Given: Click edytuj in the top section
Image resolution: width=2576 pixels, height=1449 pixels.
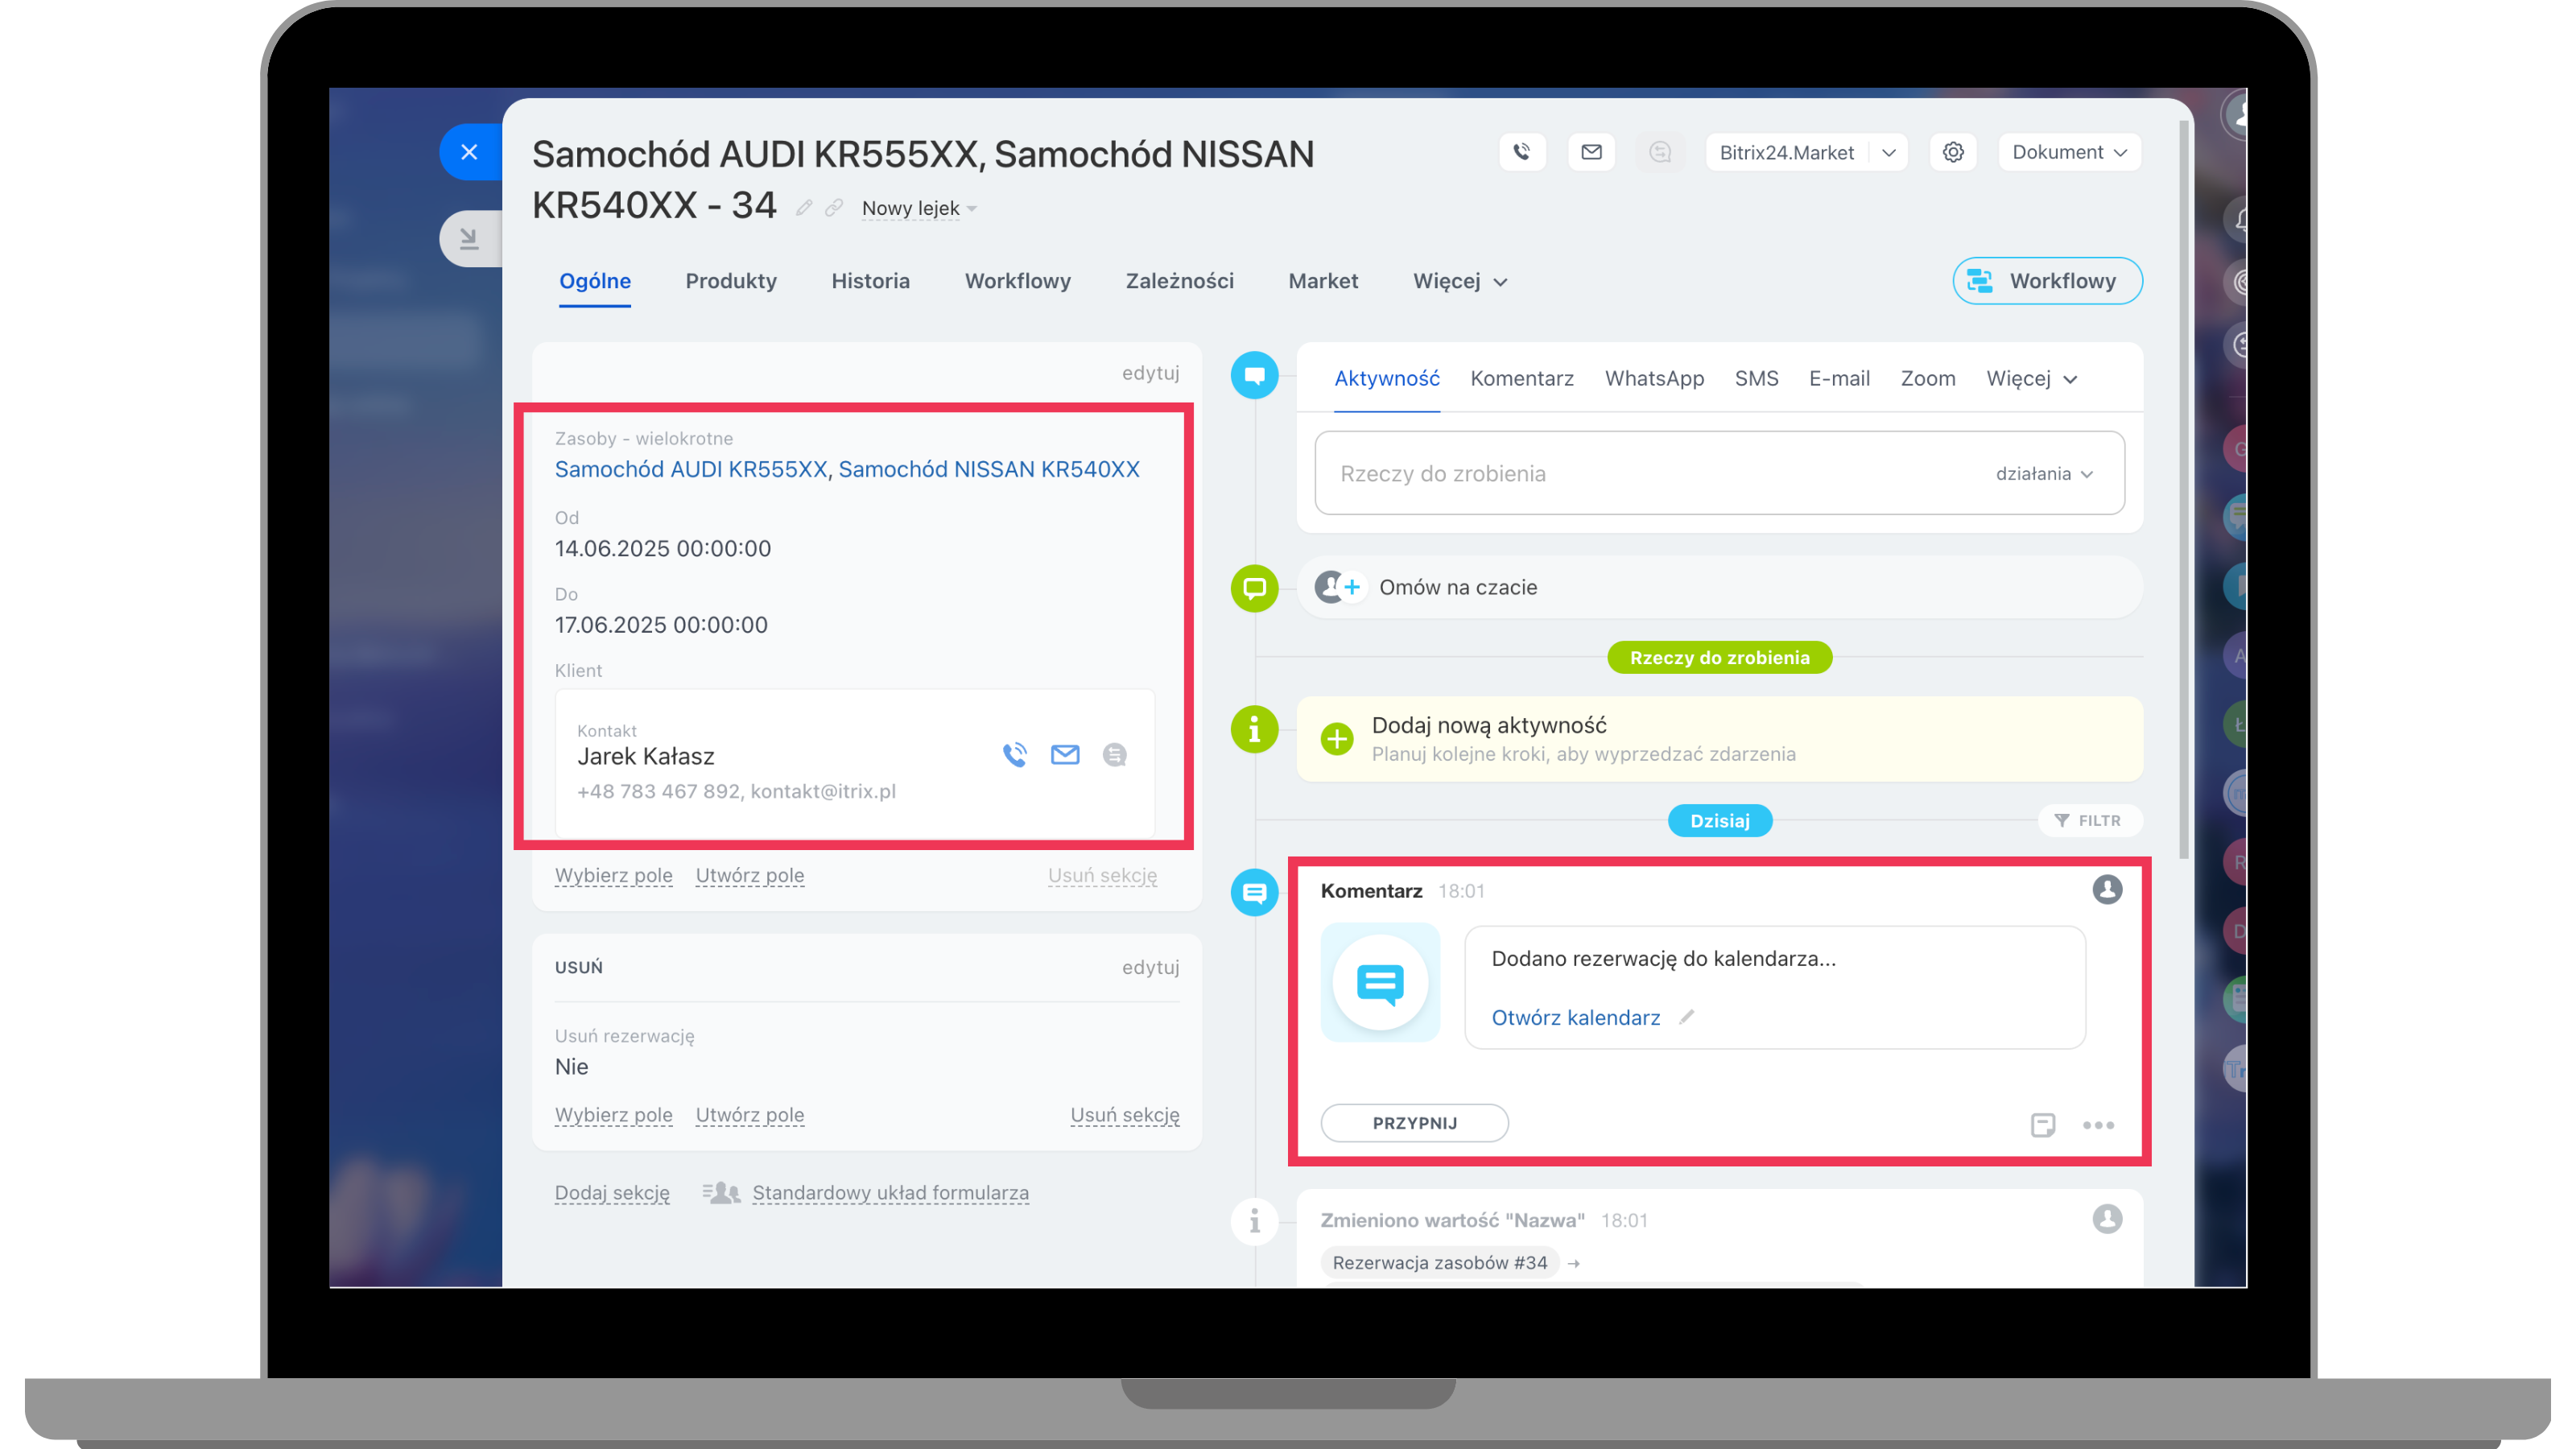Looking at the screenshot, I should (1150, 373).
